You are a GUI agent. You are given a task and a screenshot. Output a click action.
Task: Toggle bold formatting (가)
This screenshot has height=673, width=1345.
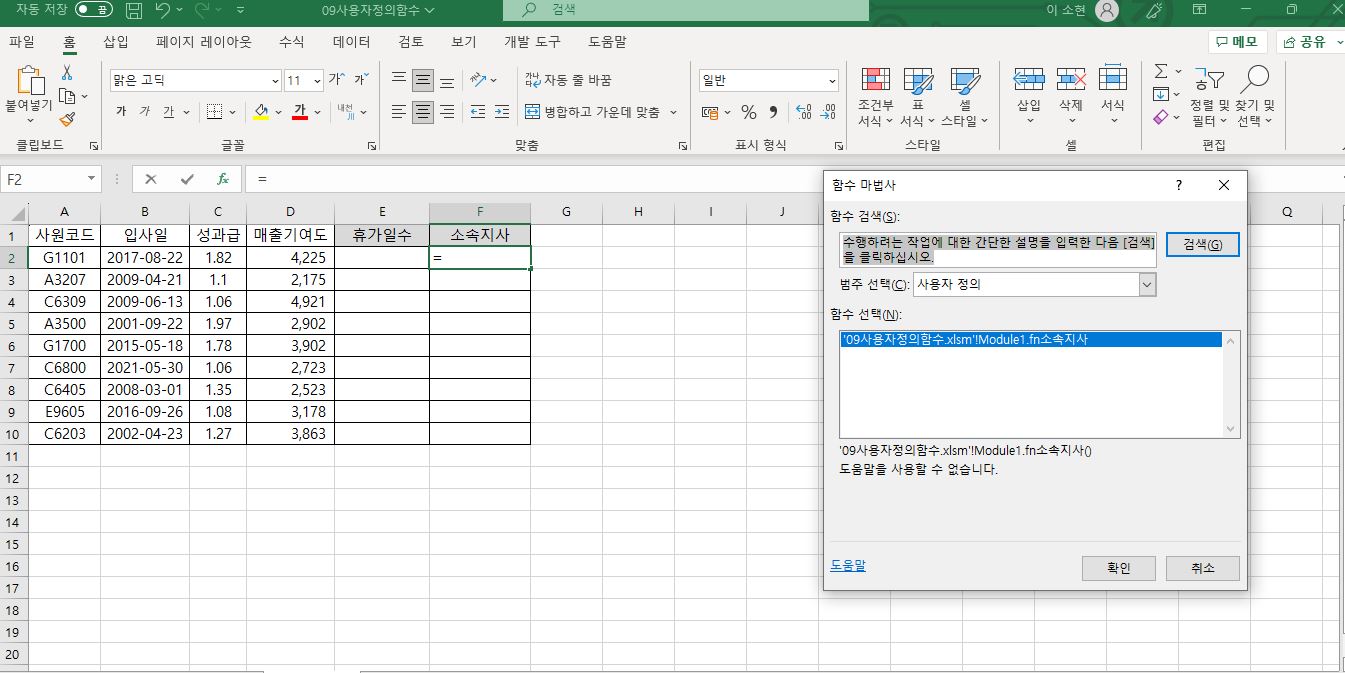(x=121, y=112)
